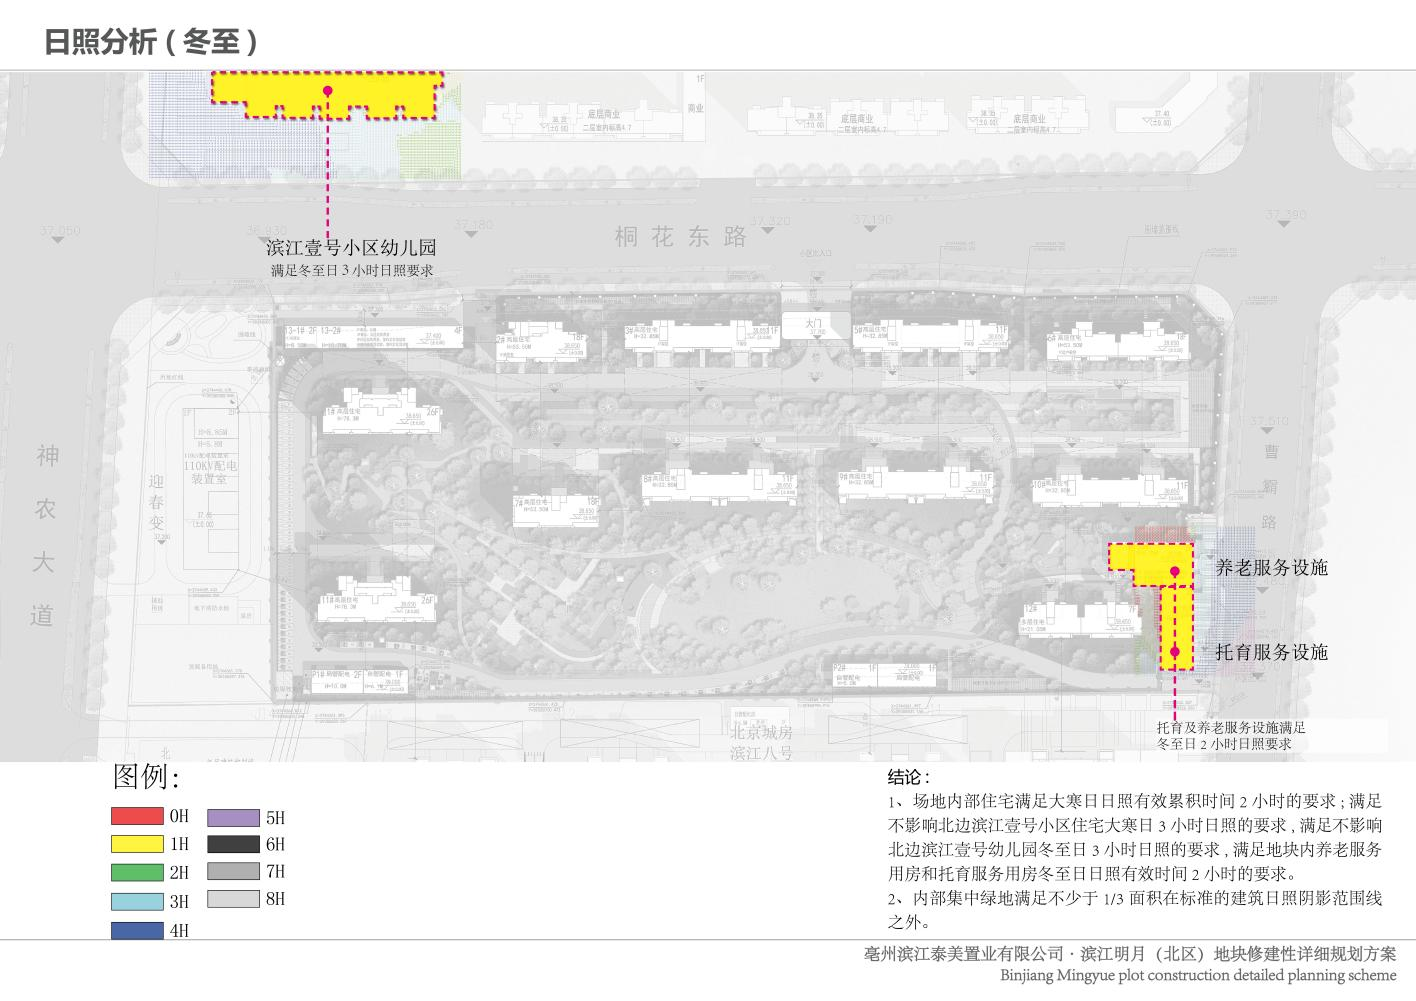Select the yellow 1H legend swatch
The height and width of the screenshot is (1001, 1416).
pyautogui.click(x=137, y=844)
